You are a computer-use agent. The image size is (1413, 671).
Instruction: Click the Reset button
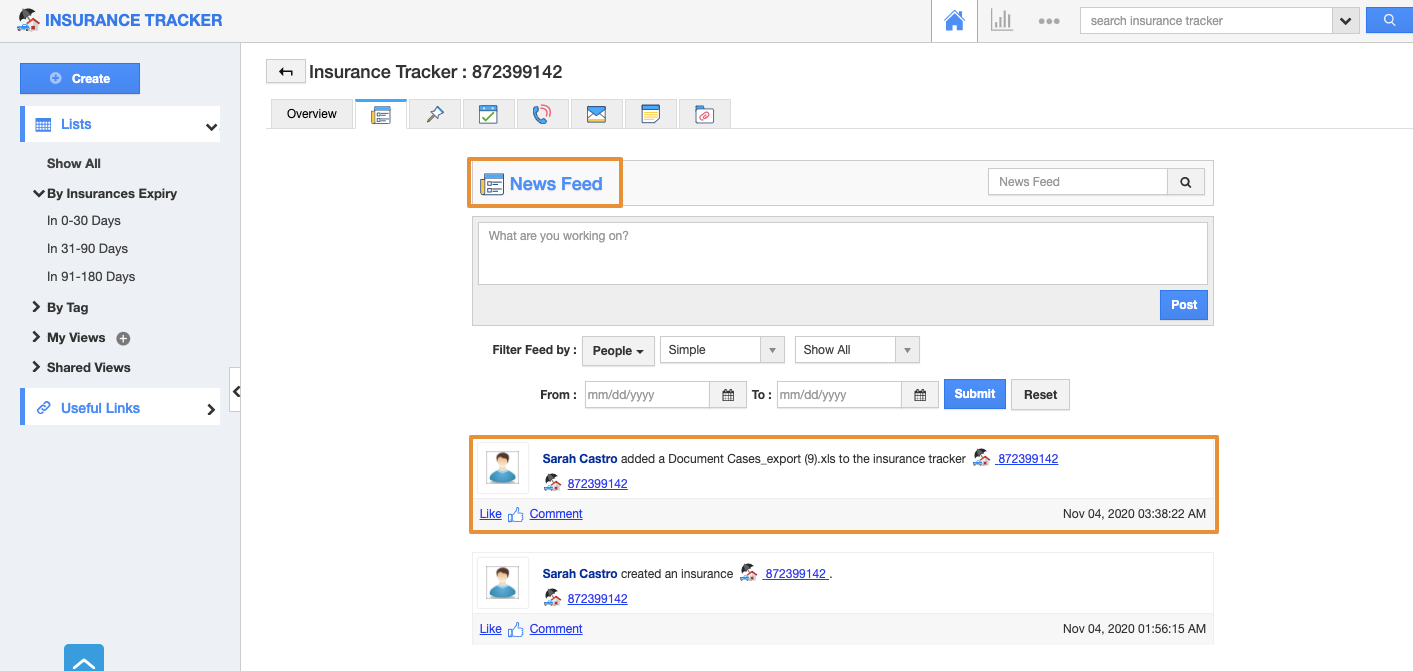click(x=1040, y=395)
